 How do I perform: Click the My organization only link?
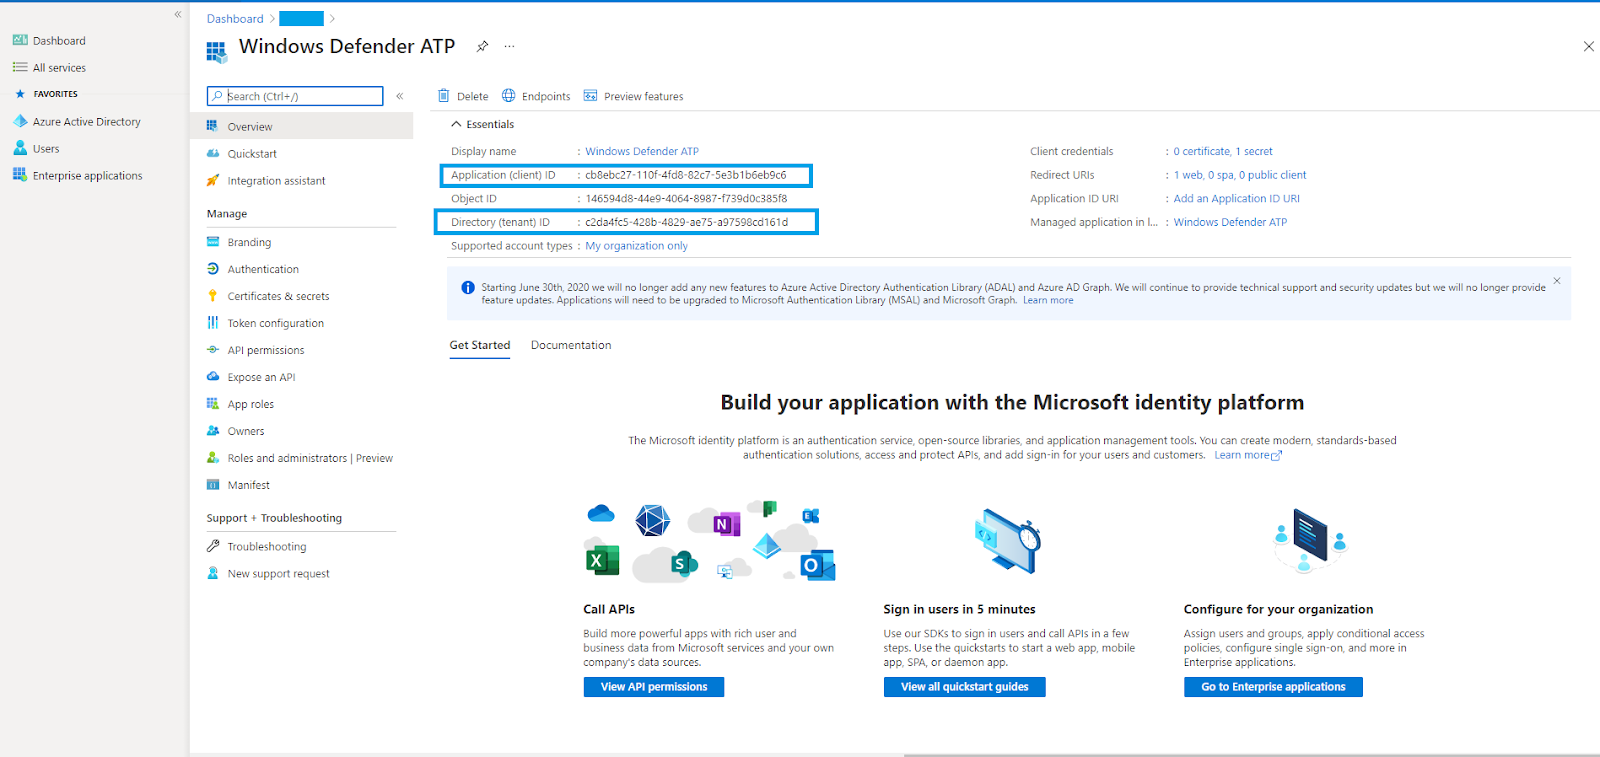pos(637,246)
